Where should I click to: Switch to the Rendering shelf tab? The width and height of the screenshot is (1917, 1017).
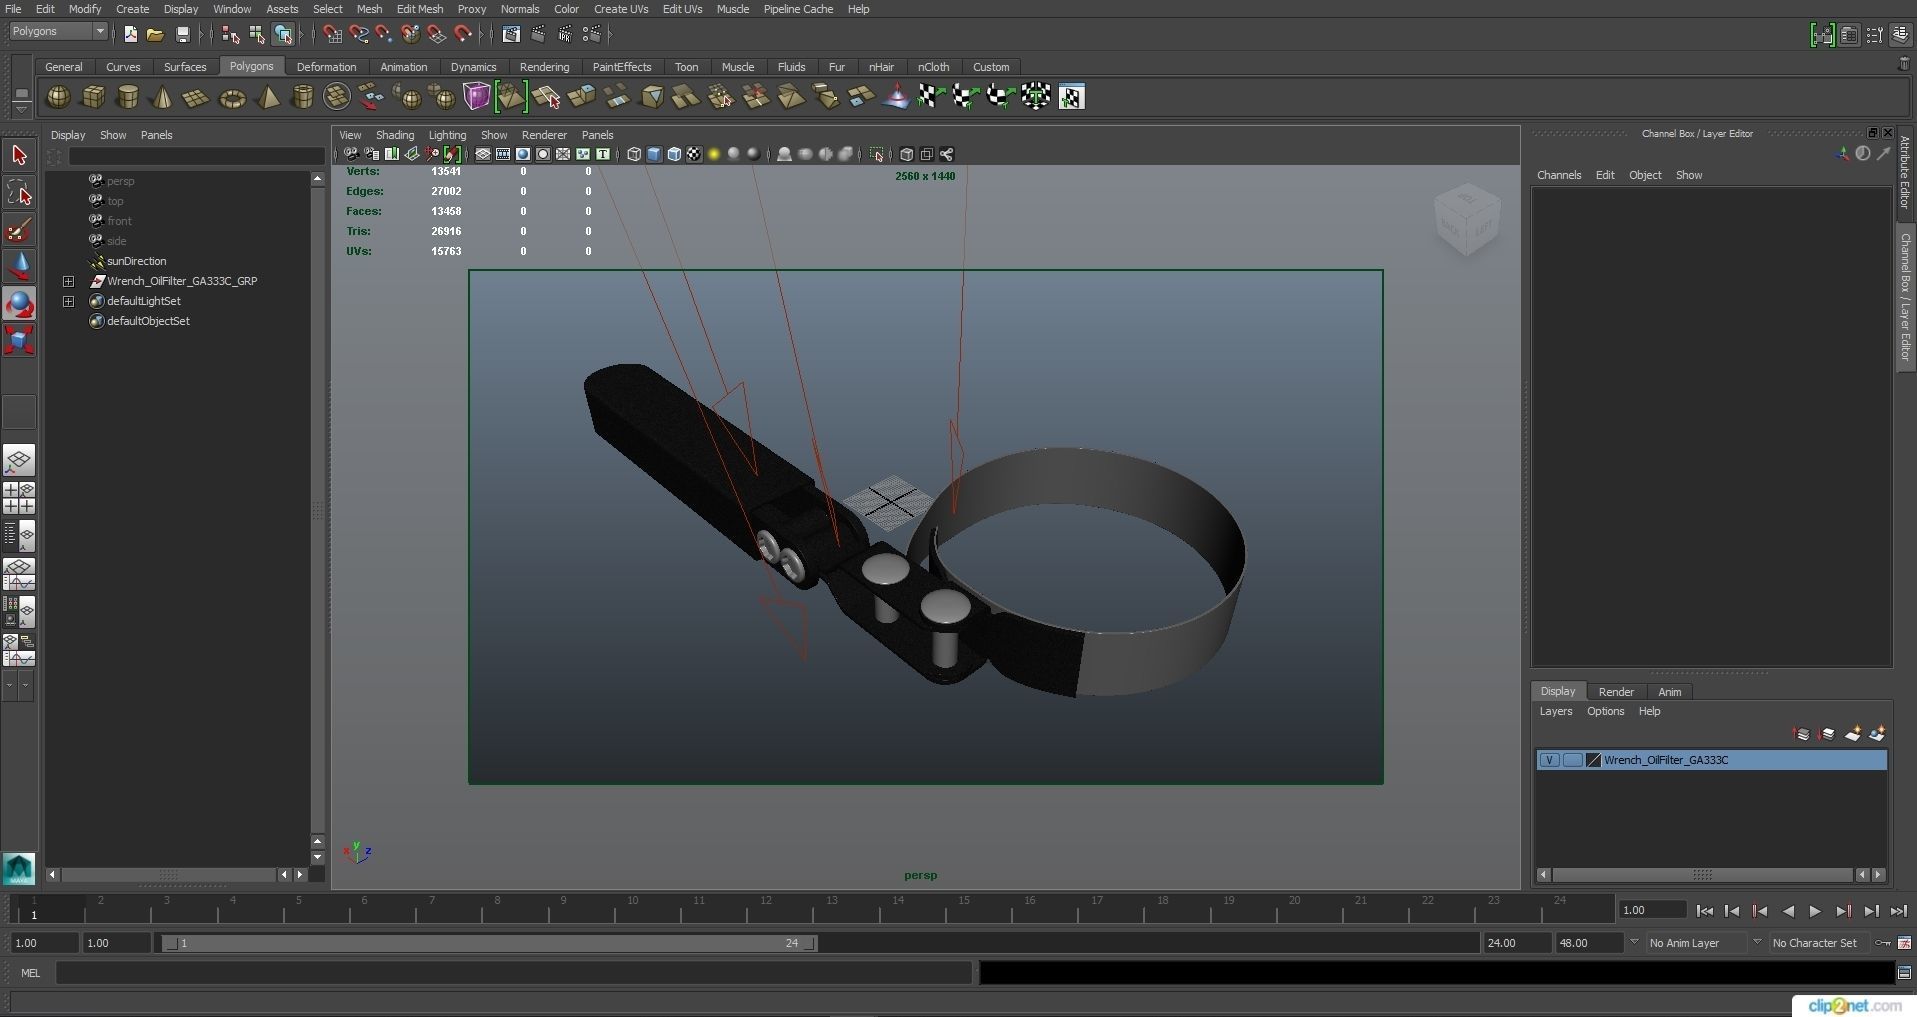point(544,67)
